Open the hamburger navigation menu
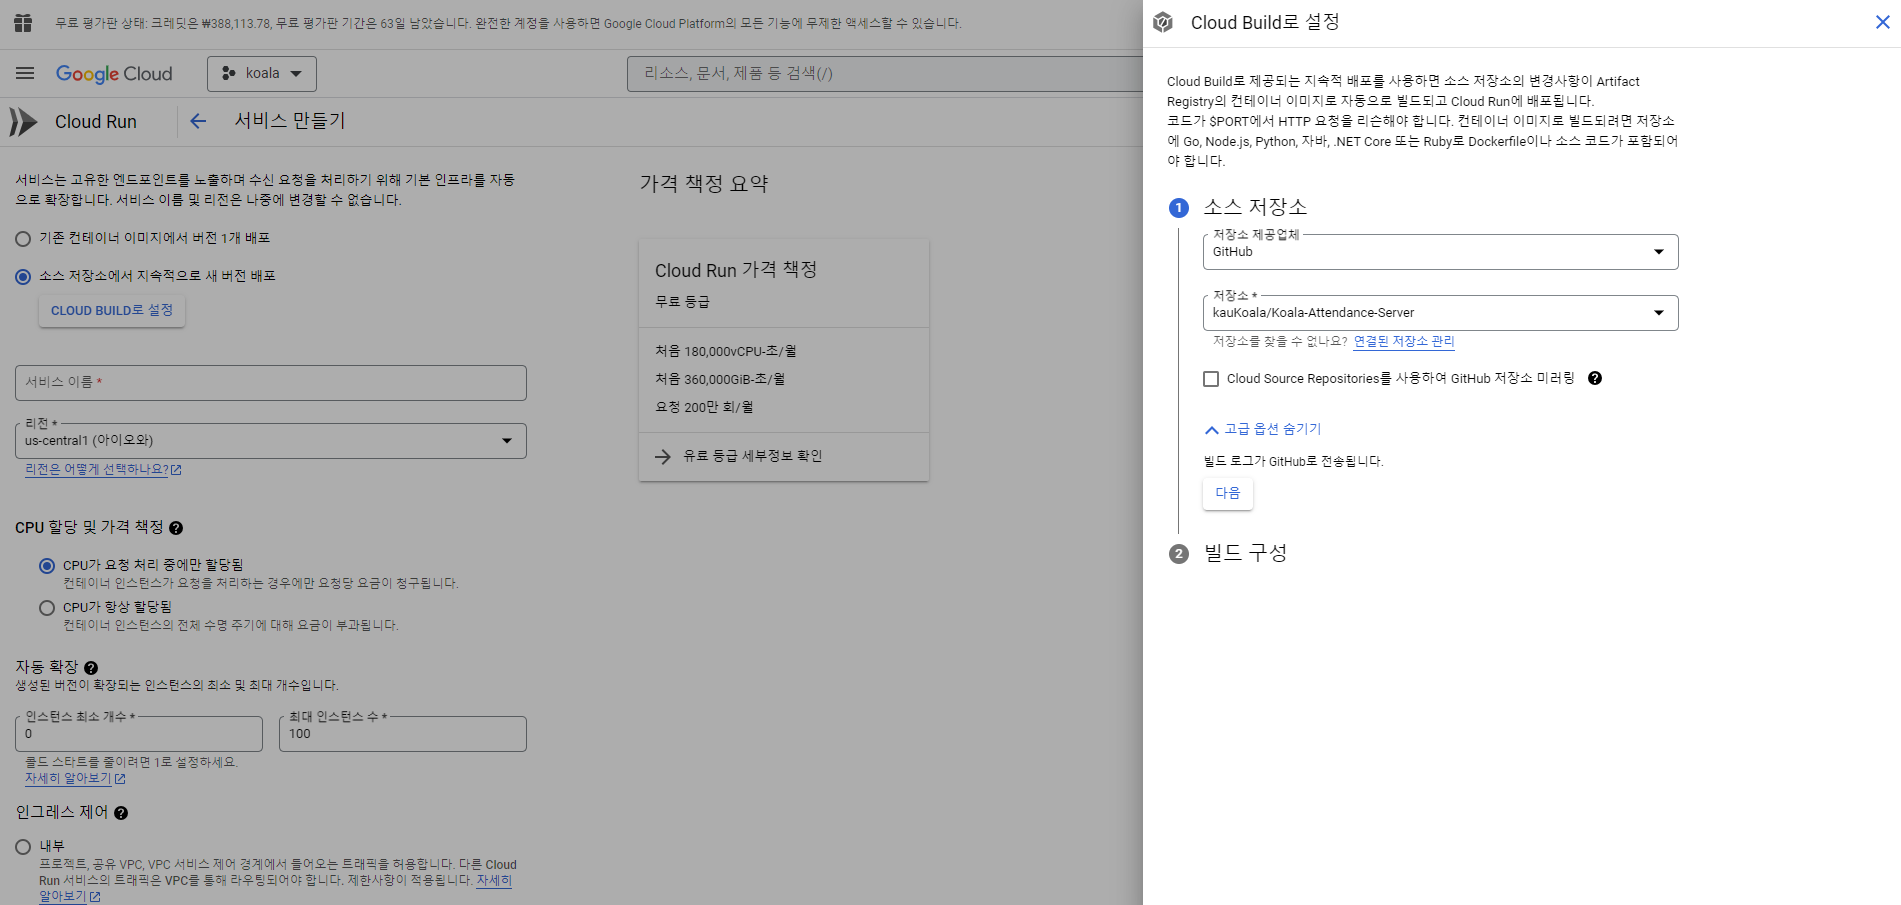The height and width of the screenshot is (905, 1901). tap(25, 73)
